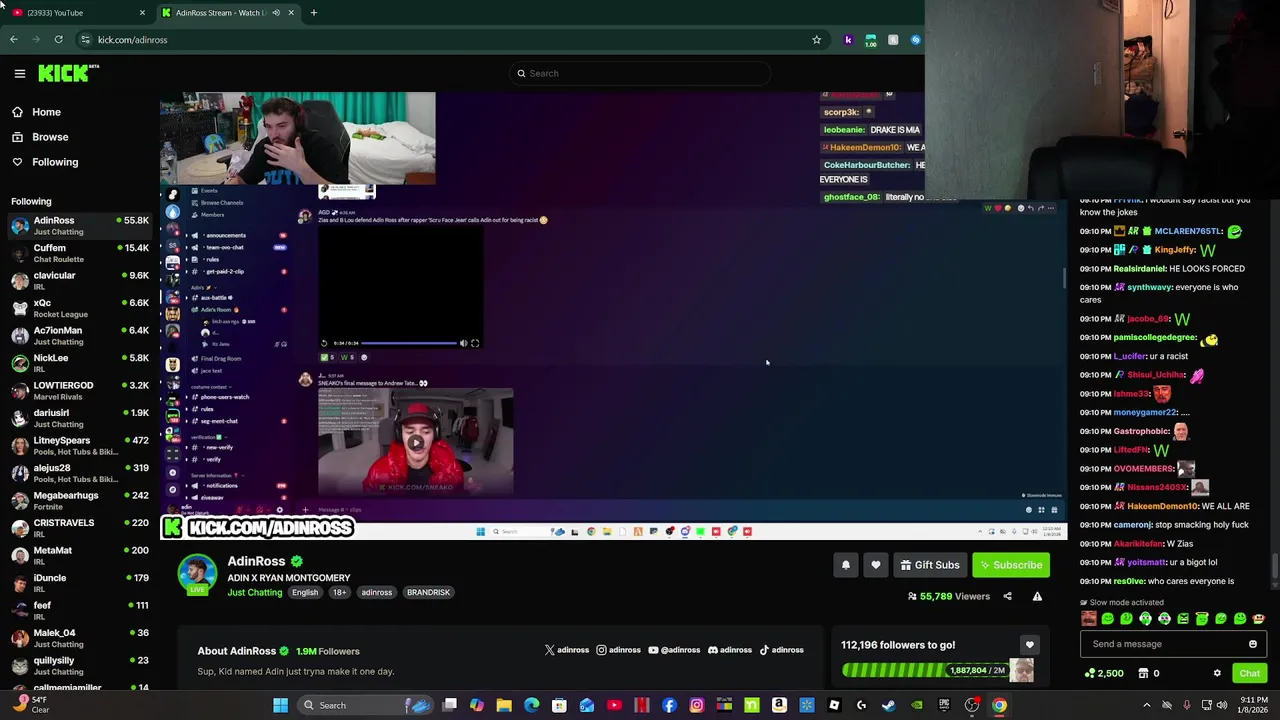
Task: Report the stream using the warning icon
Action: tap(1037, 596)
